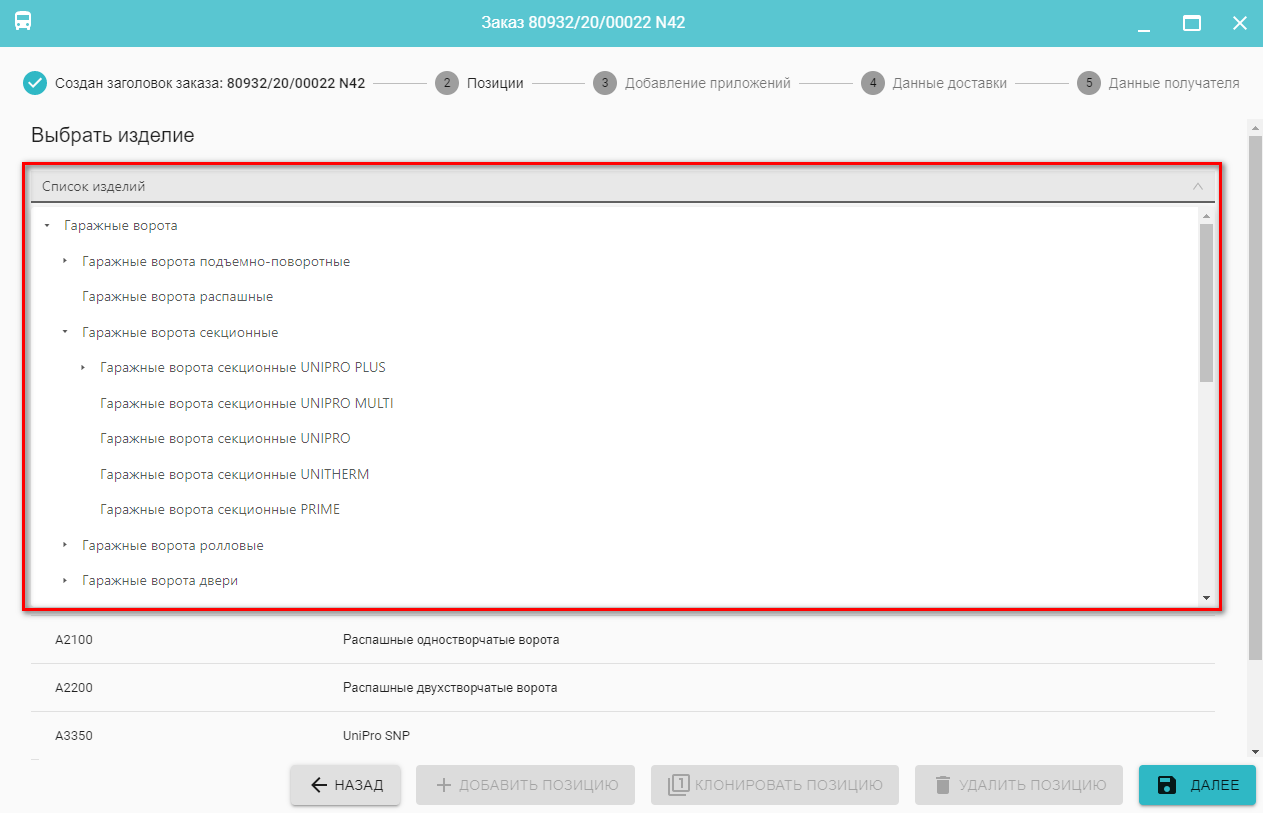Open the Данные доставки step
Image resolution: width=1263 pixels, height=813 pixels.
click(x=949, y=83)
